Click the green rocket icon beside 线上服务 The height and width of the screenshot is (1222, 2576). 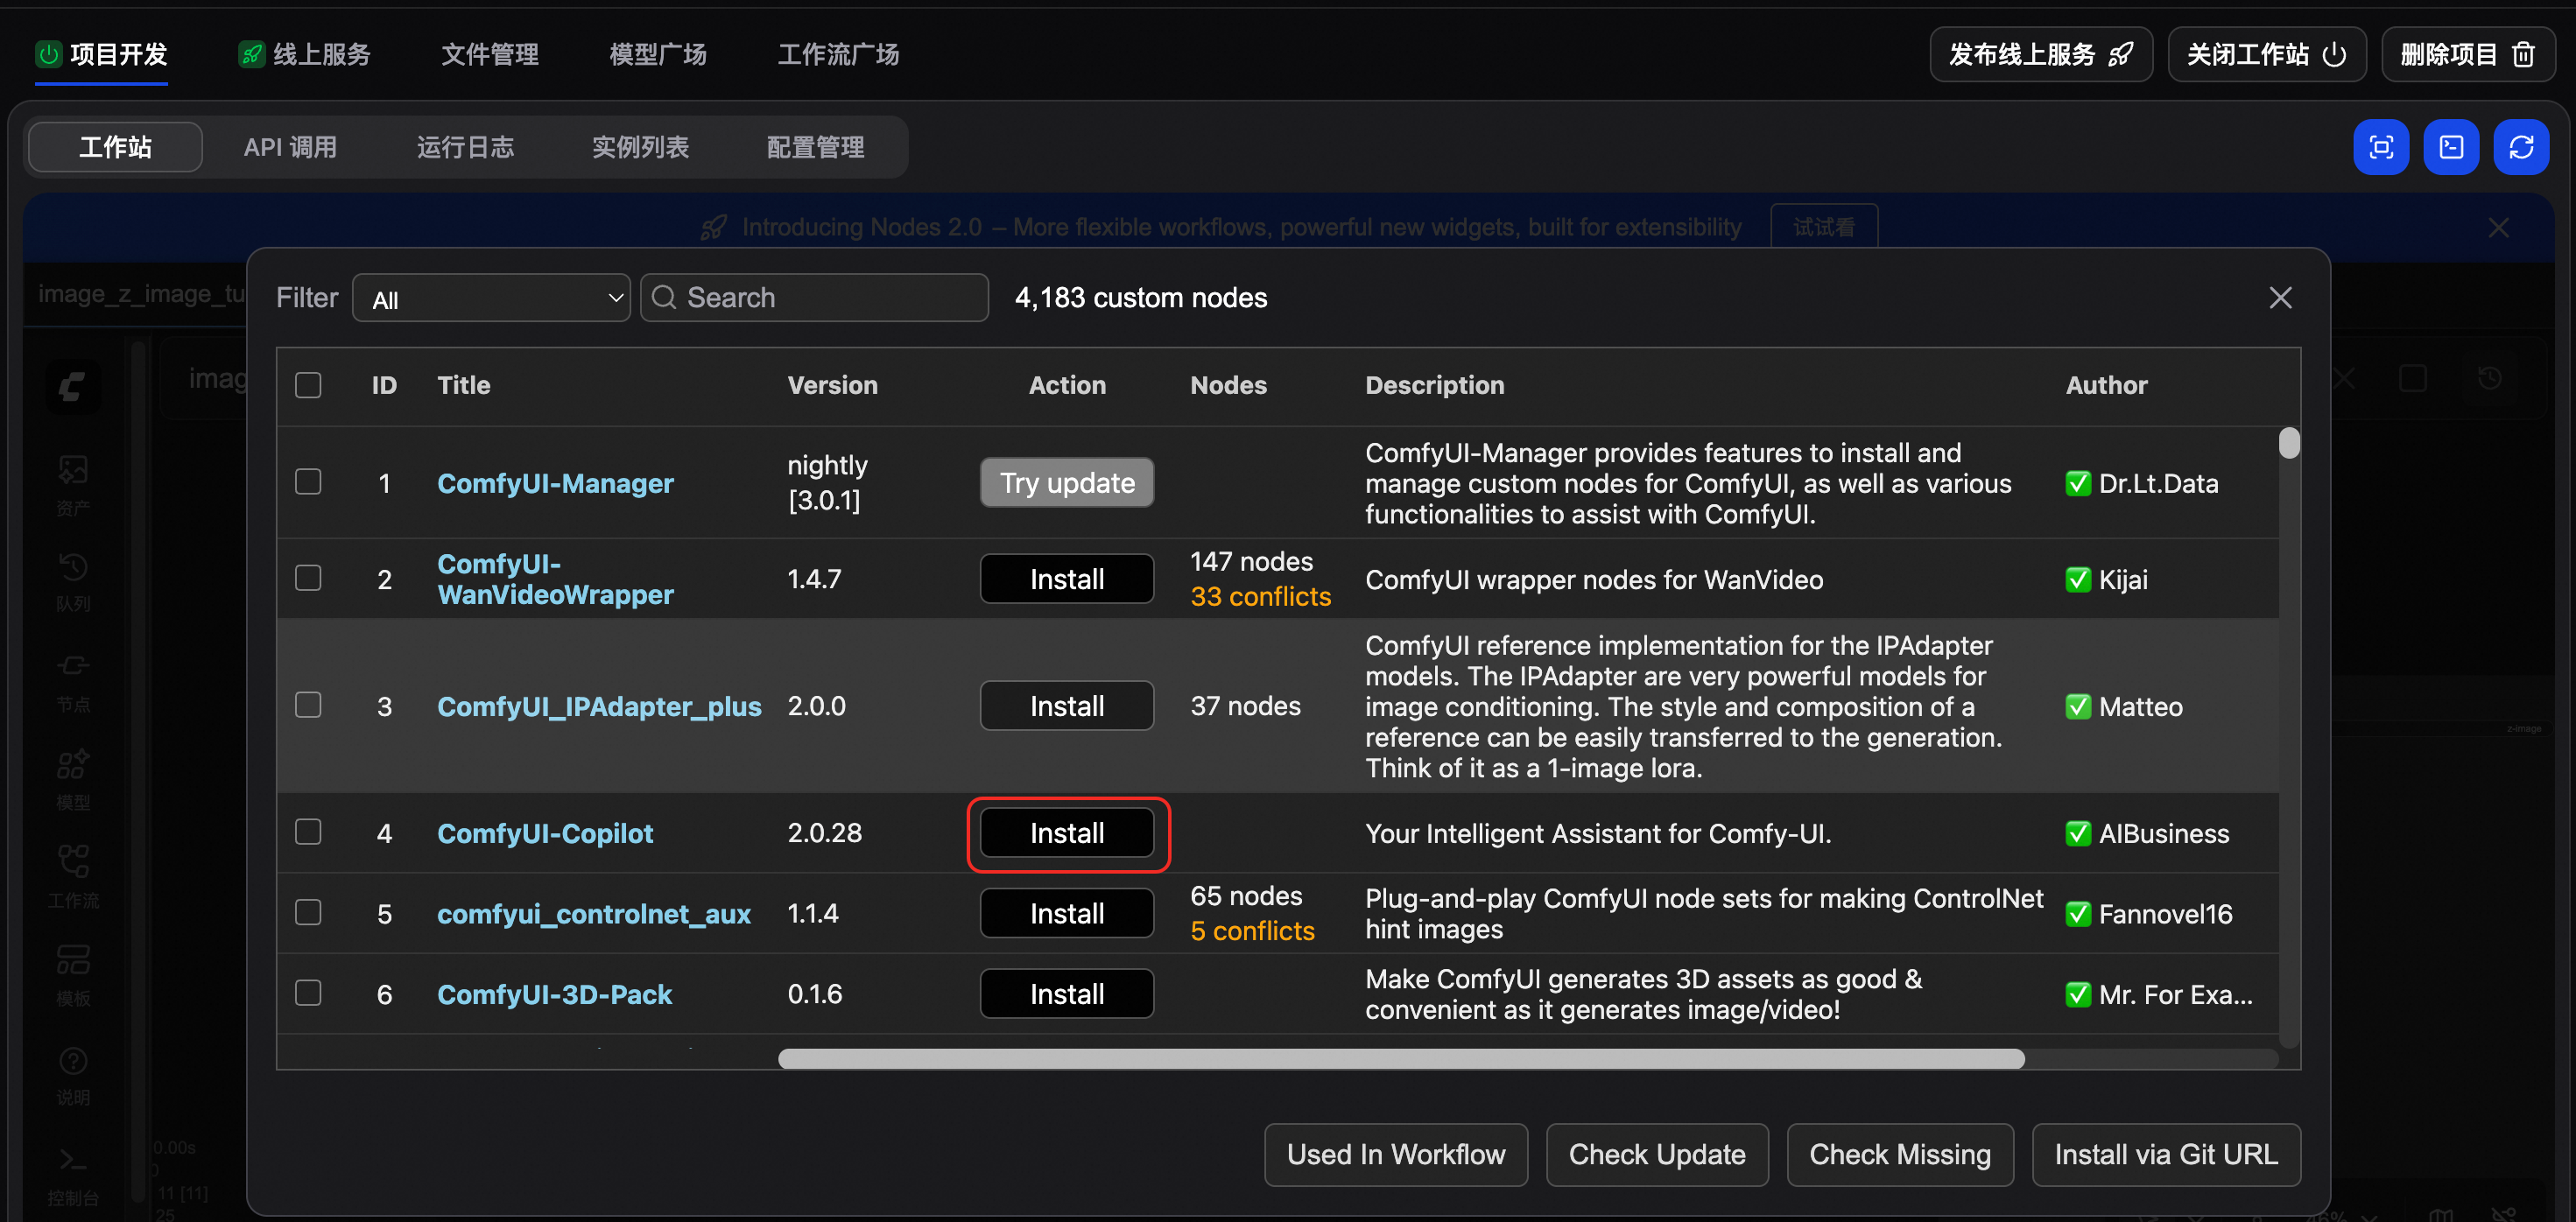tap(251, 54)
